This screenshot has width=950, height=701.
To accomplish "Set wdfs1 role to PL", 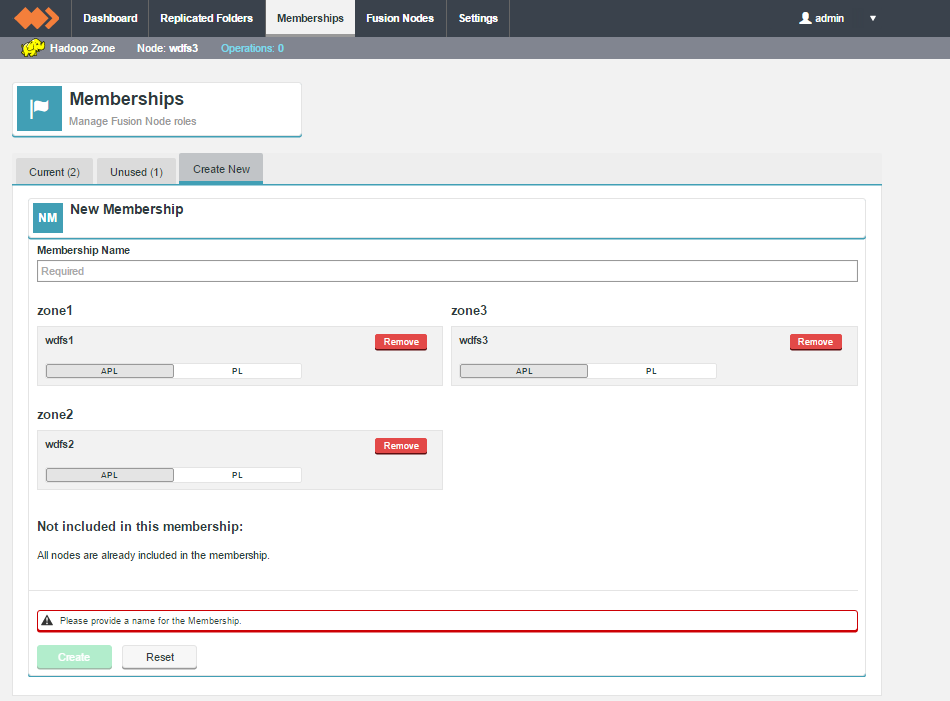I will point(238,371).
